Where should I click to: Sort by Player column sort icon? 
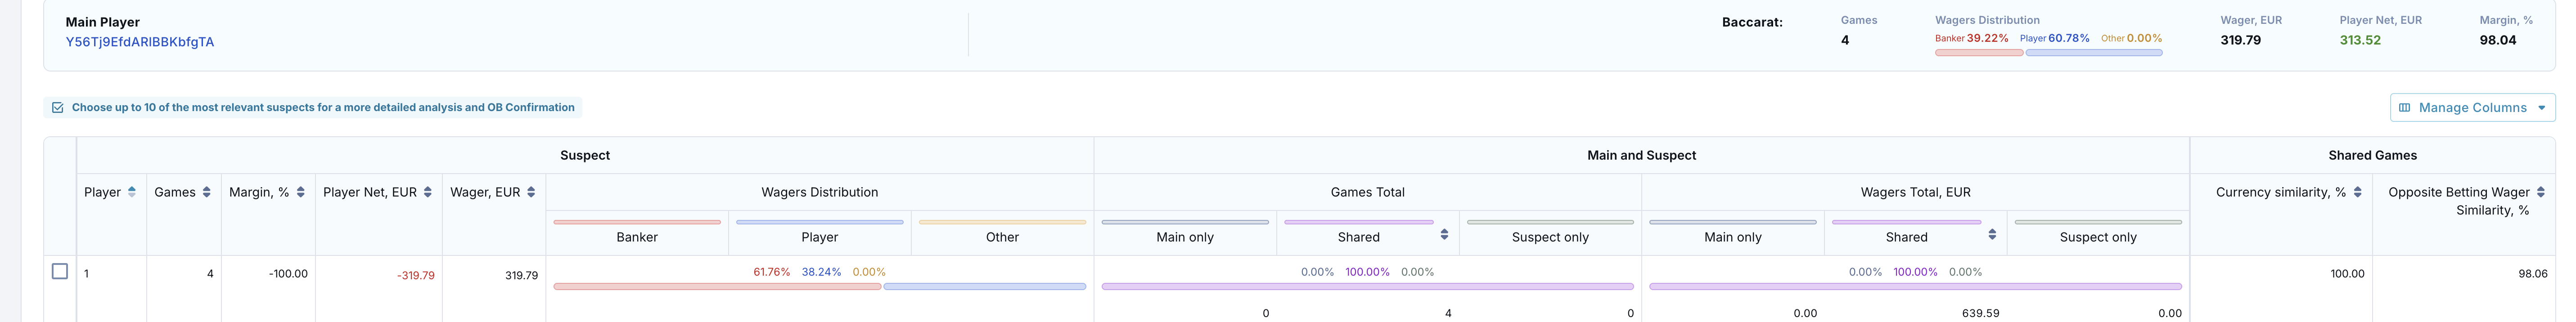pyautogui.click(x=132, y=192)
